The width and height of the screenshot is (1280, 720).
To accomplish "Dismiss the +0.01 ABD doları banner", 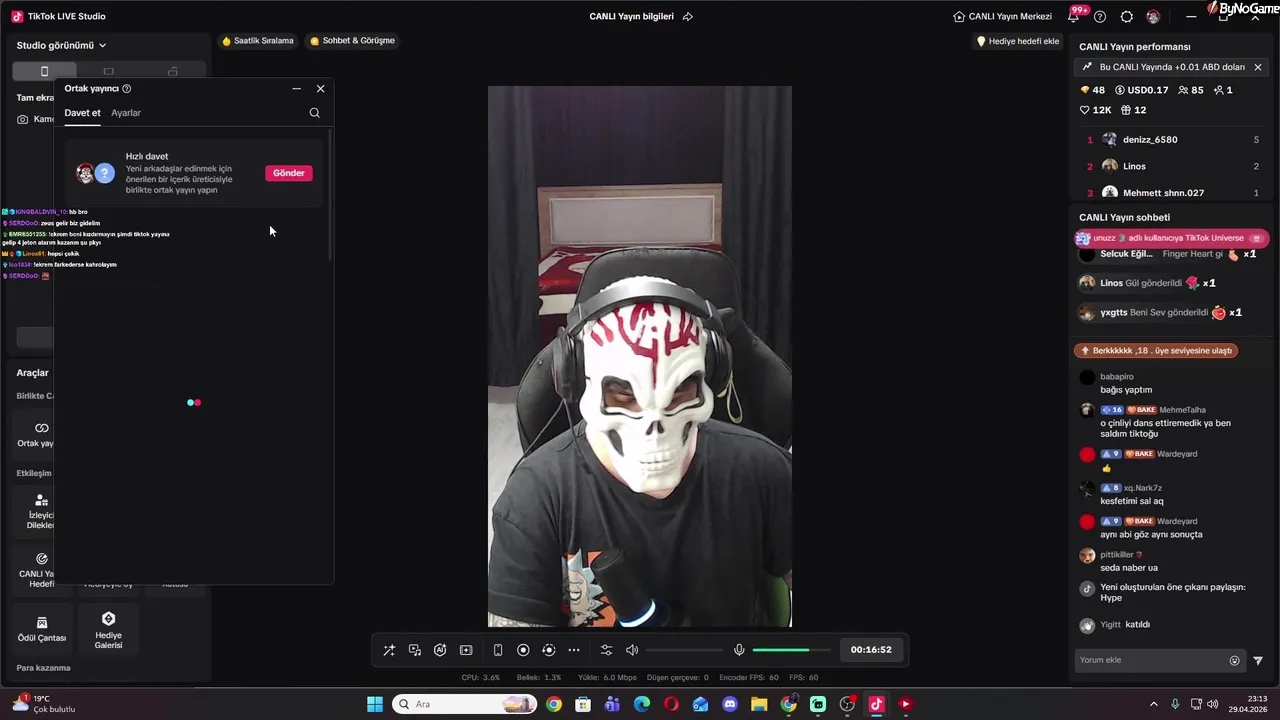I will click(1258, 67).
